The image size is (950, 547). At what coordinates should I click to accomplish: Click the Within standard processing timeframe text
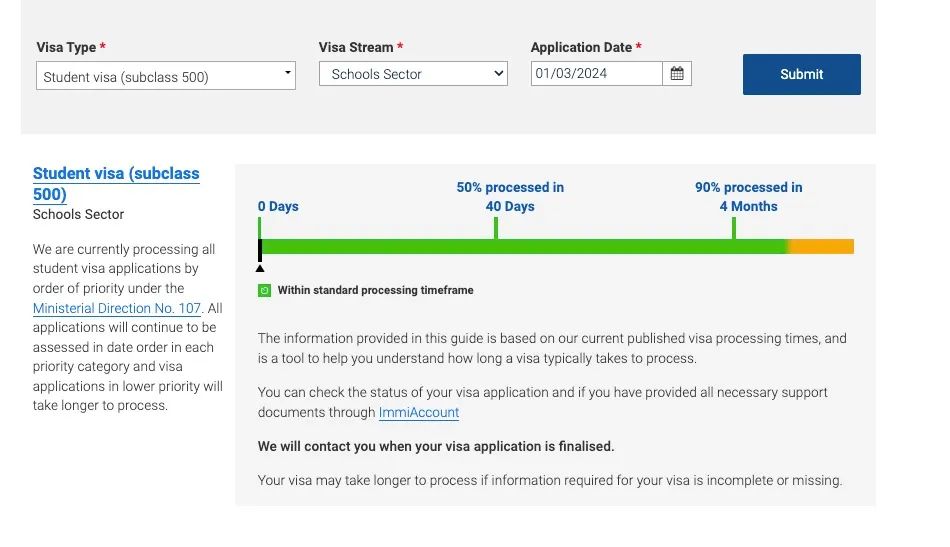376,290
